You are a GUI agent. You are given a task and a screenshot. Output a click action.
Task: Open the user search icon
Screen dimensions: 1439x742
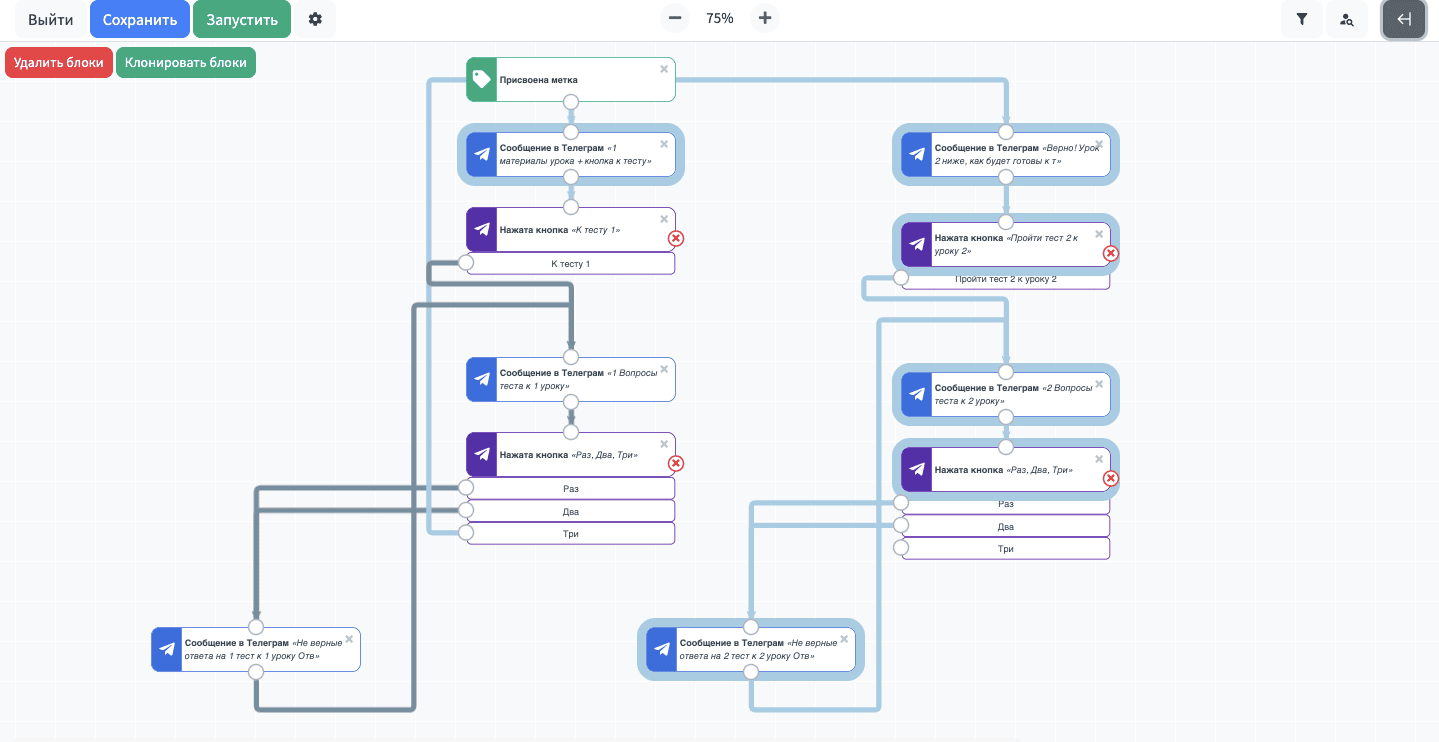coord(1347,19)
